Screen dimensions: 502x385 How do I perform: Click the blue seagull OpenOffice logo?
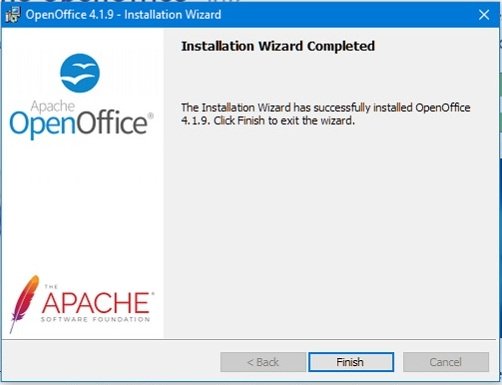(x=80, y=73)
